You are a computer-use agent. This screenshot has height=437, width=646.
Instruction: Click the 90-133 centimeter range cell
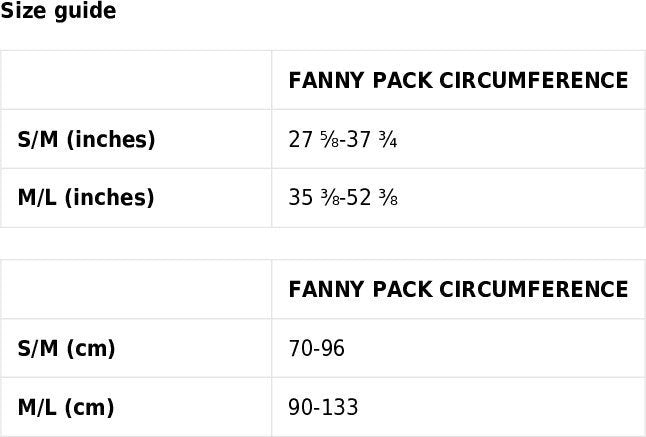322,407
